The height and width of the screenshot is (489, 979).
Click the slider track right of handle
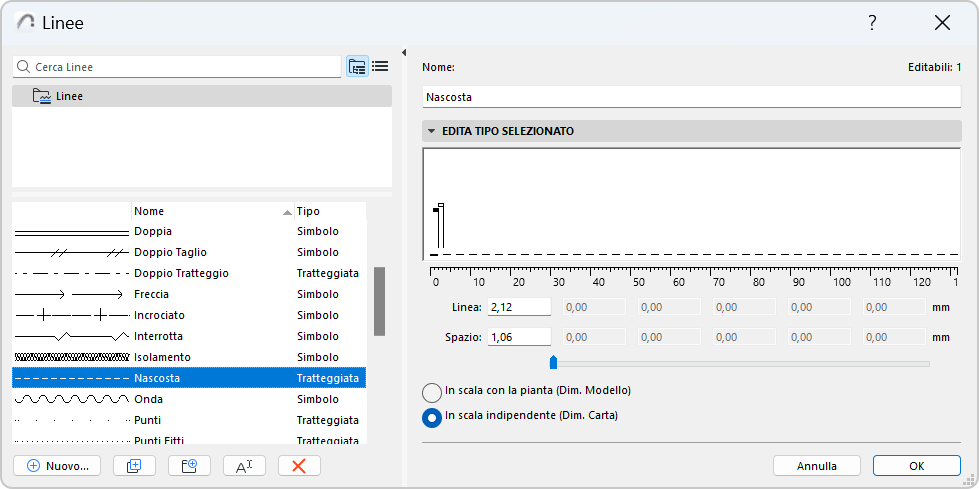(743, 363)
